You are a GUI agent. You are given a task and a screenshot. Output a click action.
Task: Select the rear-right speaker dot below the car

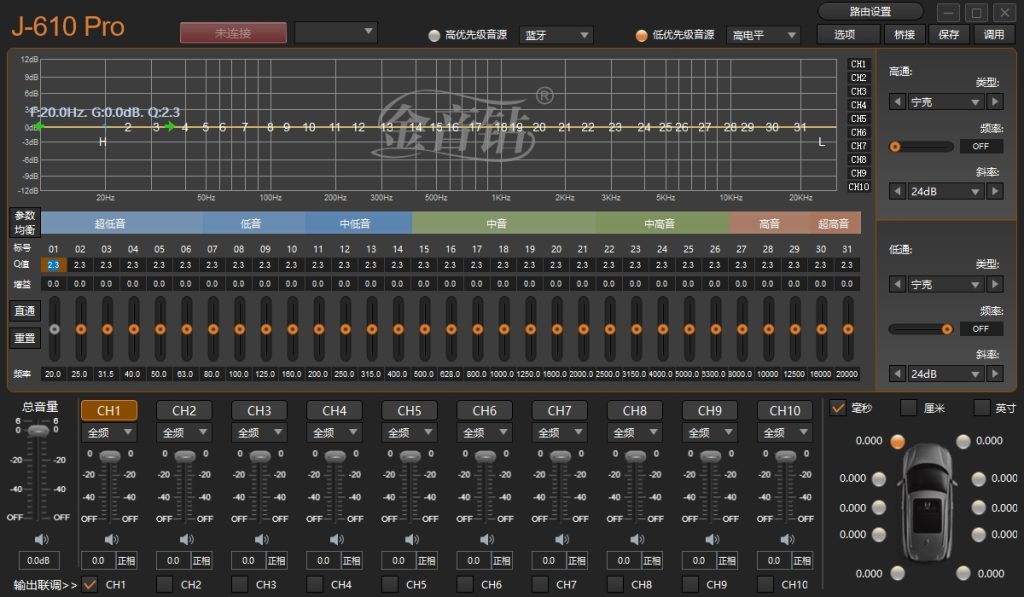[x=963, y=573]
